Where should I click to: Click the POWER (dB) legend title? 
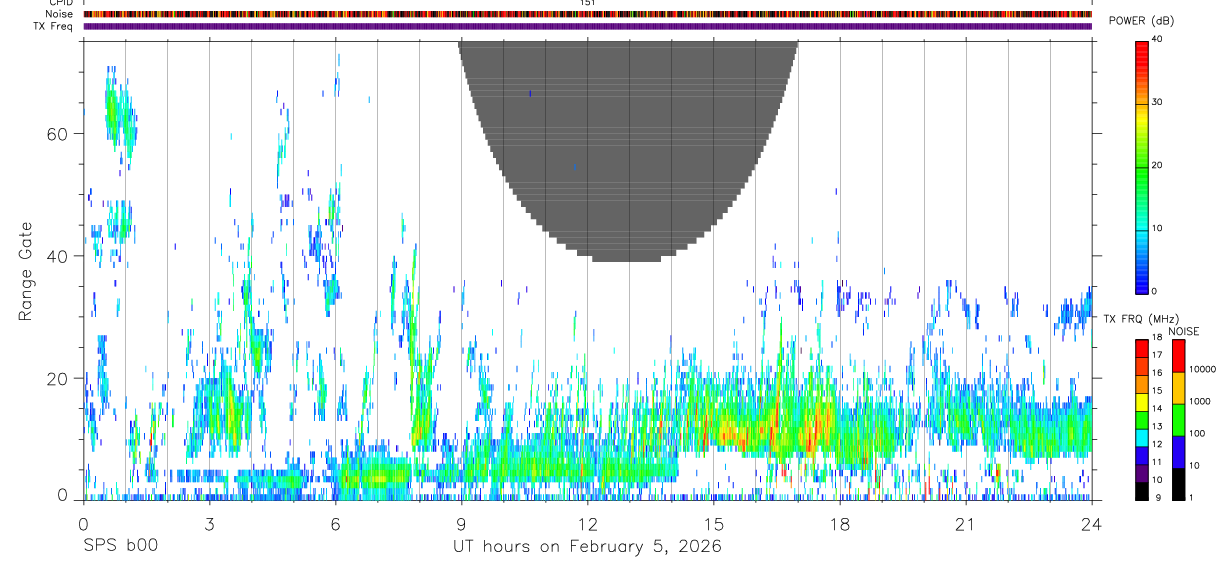point(1142,21)
